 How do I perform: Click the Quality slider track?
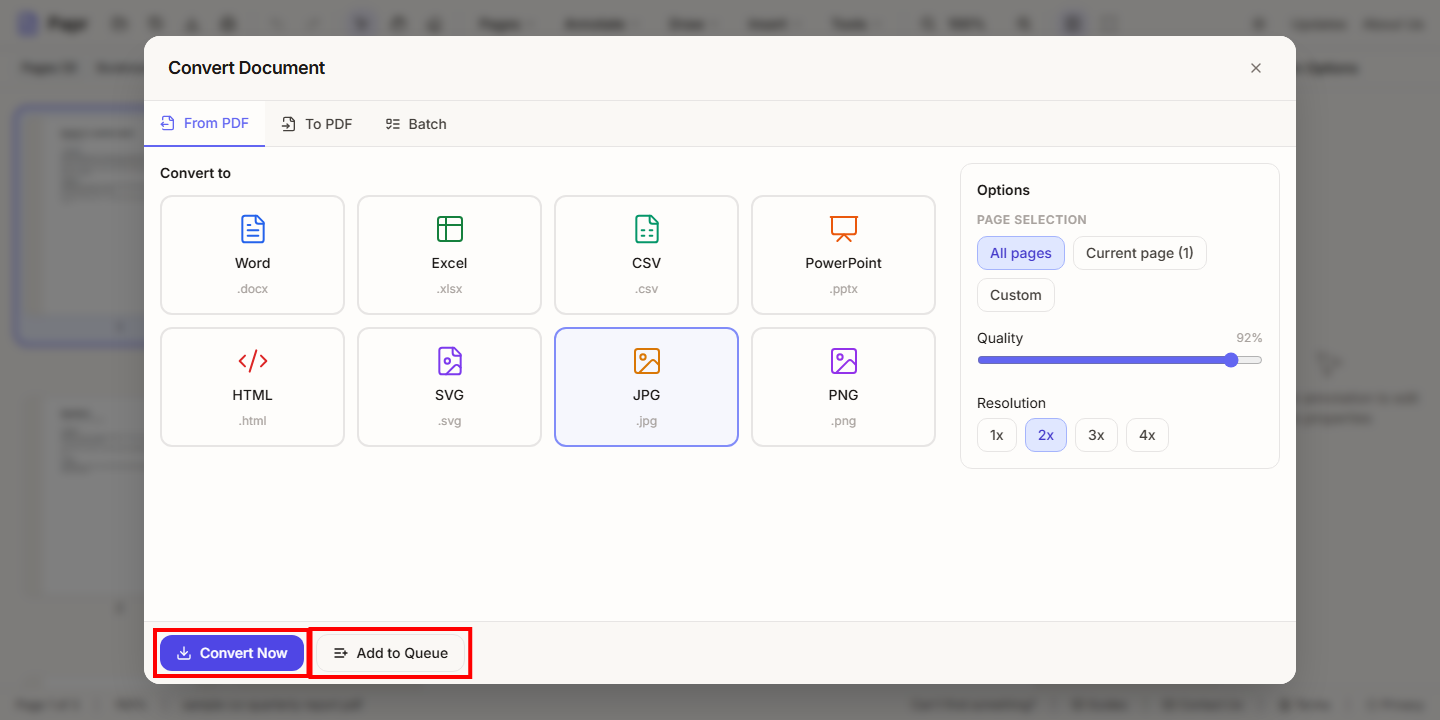(1120, 360)
